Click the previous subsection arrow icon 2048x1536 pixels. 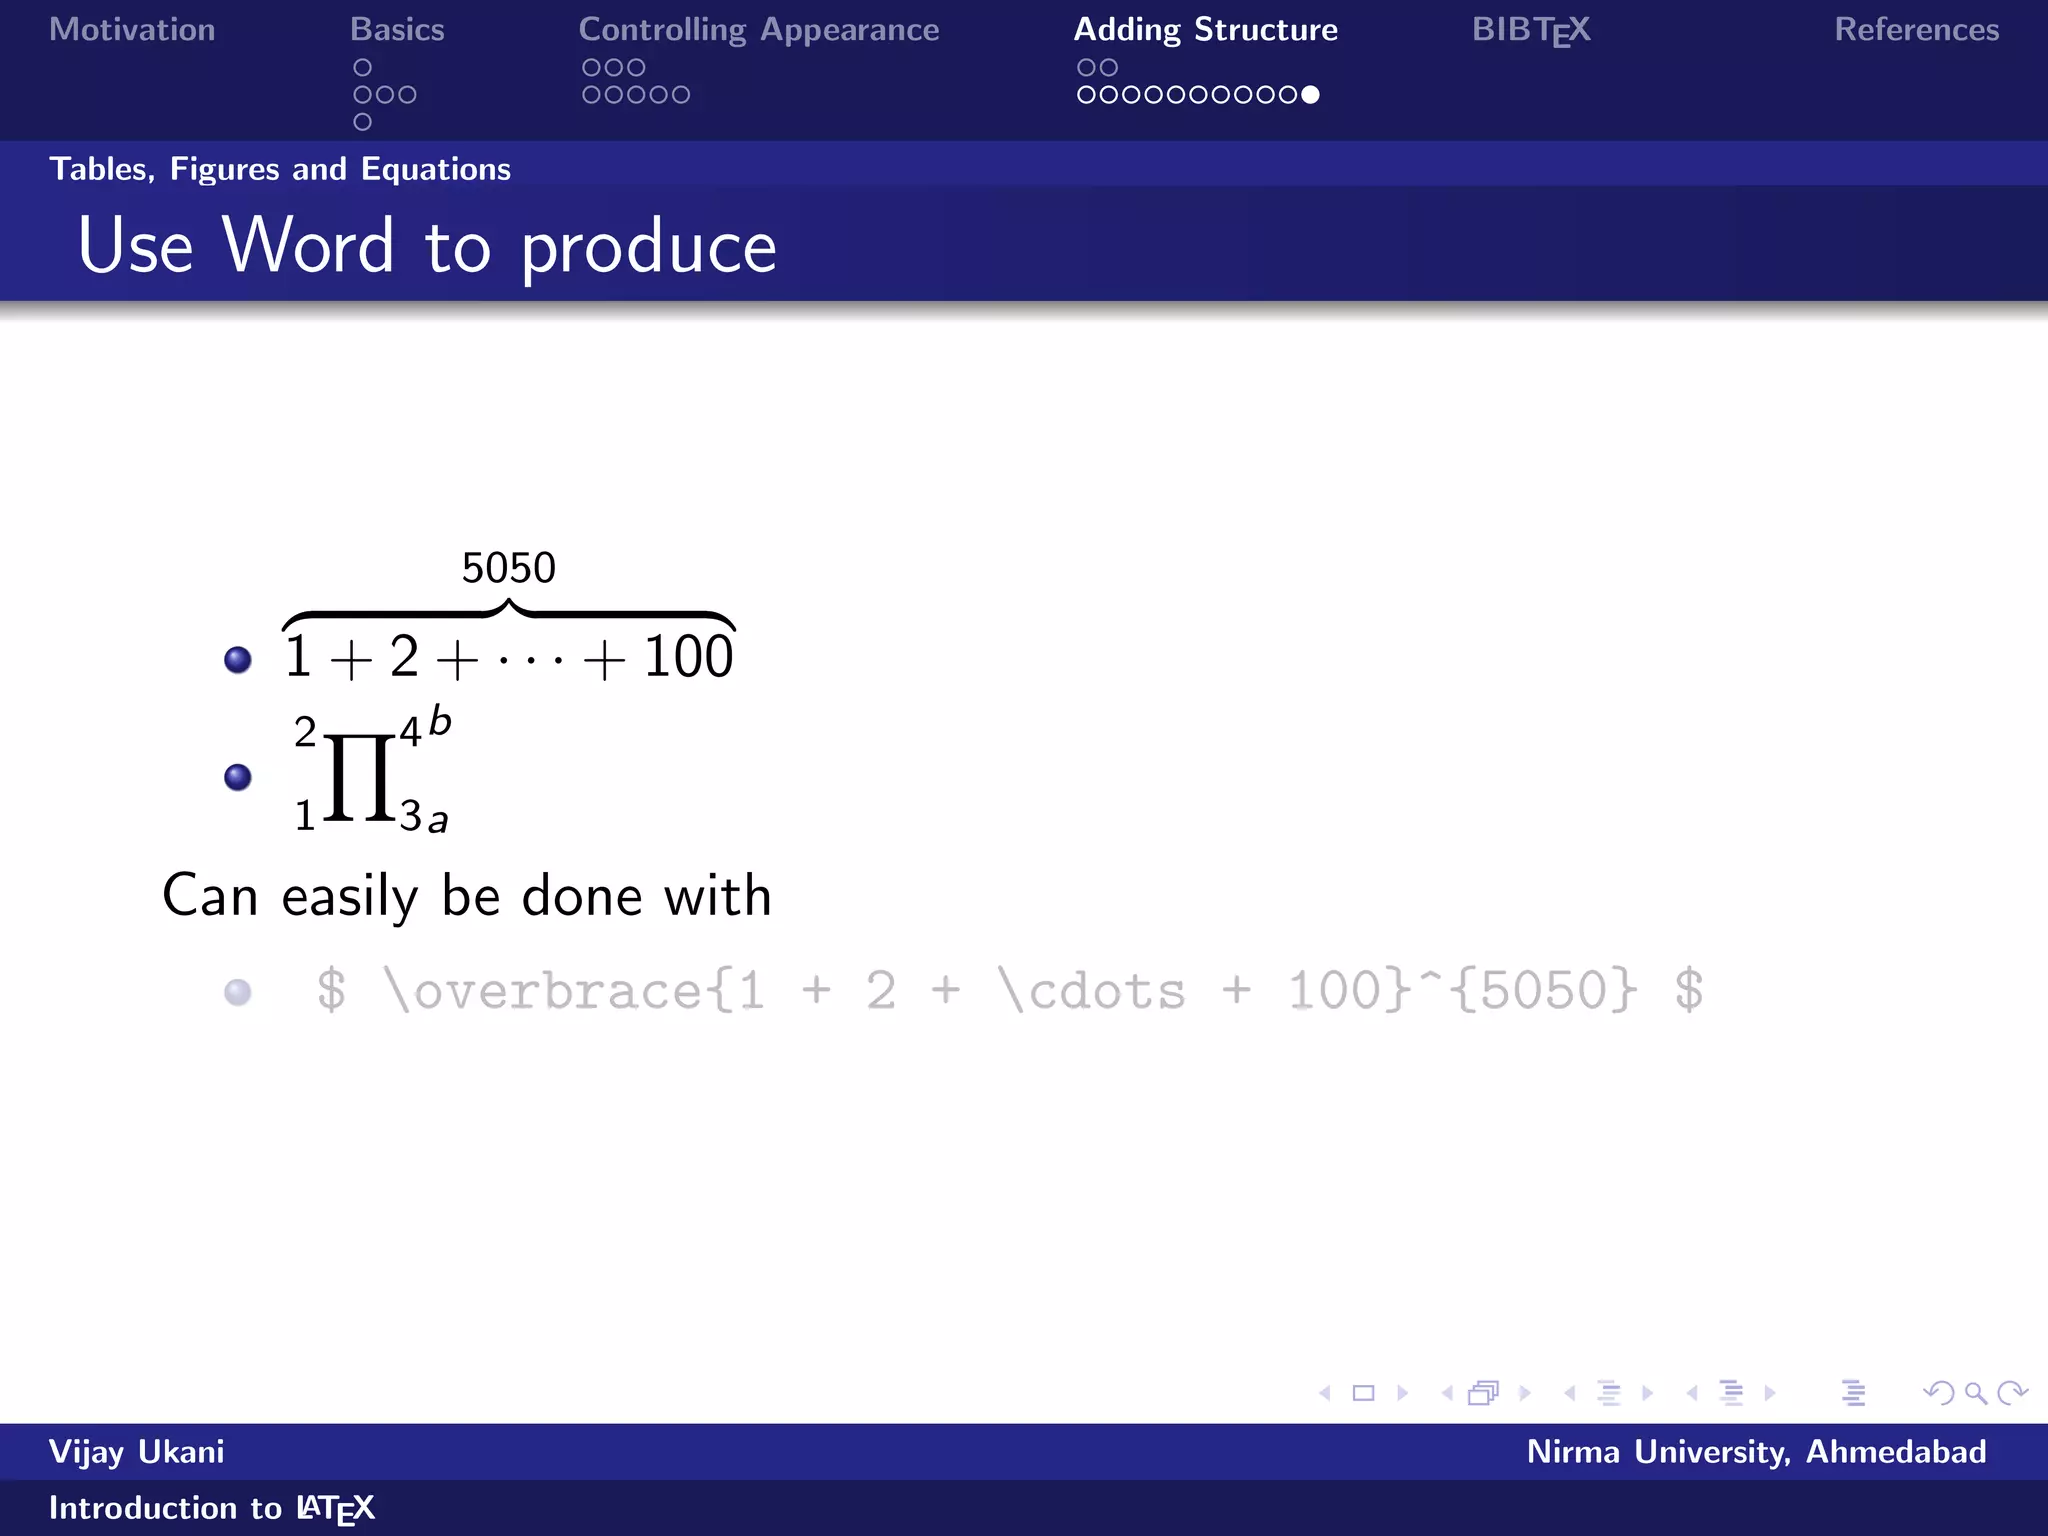click(1570, 1393)
